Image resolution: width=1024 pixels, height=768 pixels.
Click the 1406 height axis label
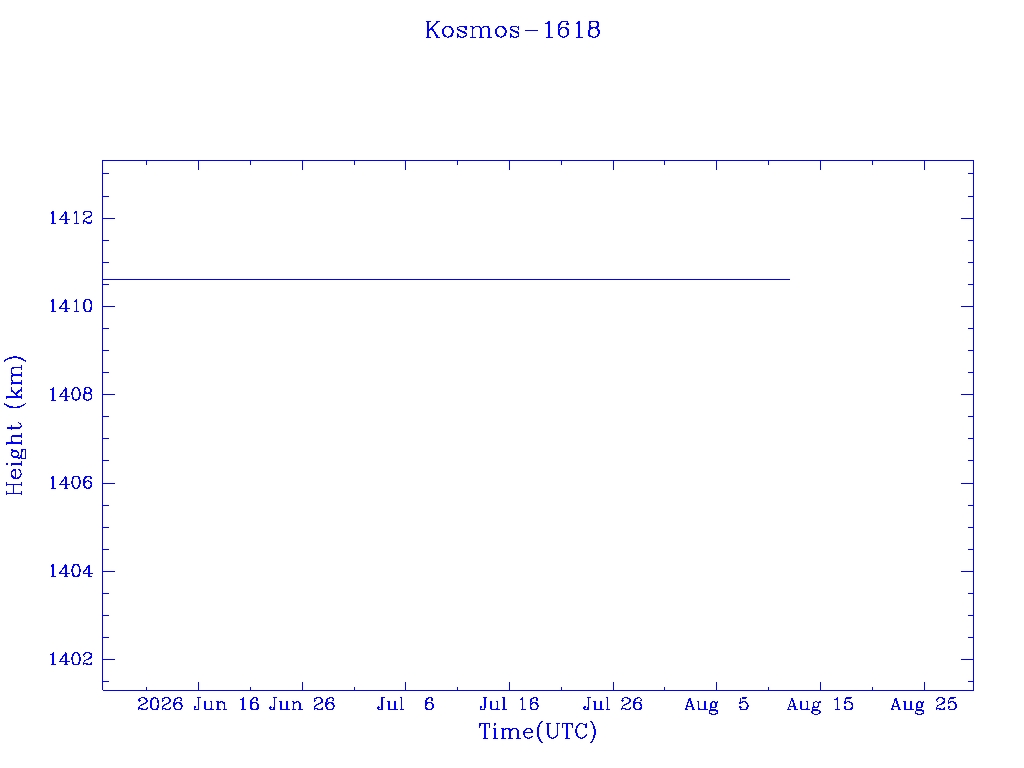pos(71,483)
